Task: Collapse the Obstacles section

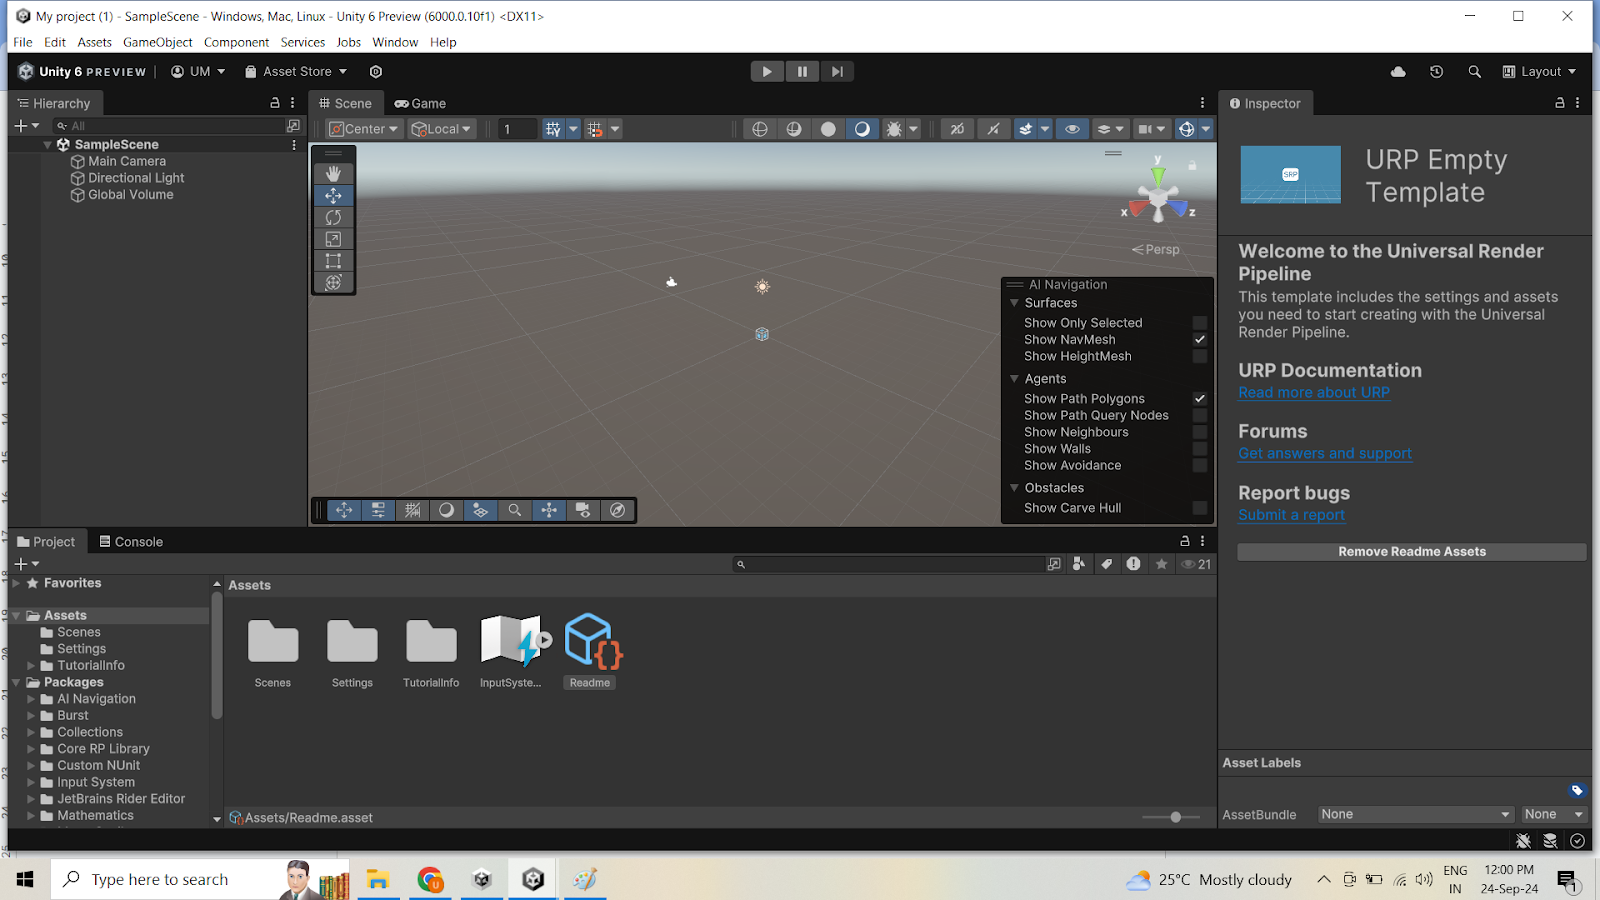Action: point(1014,488)
